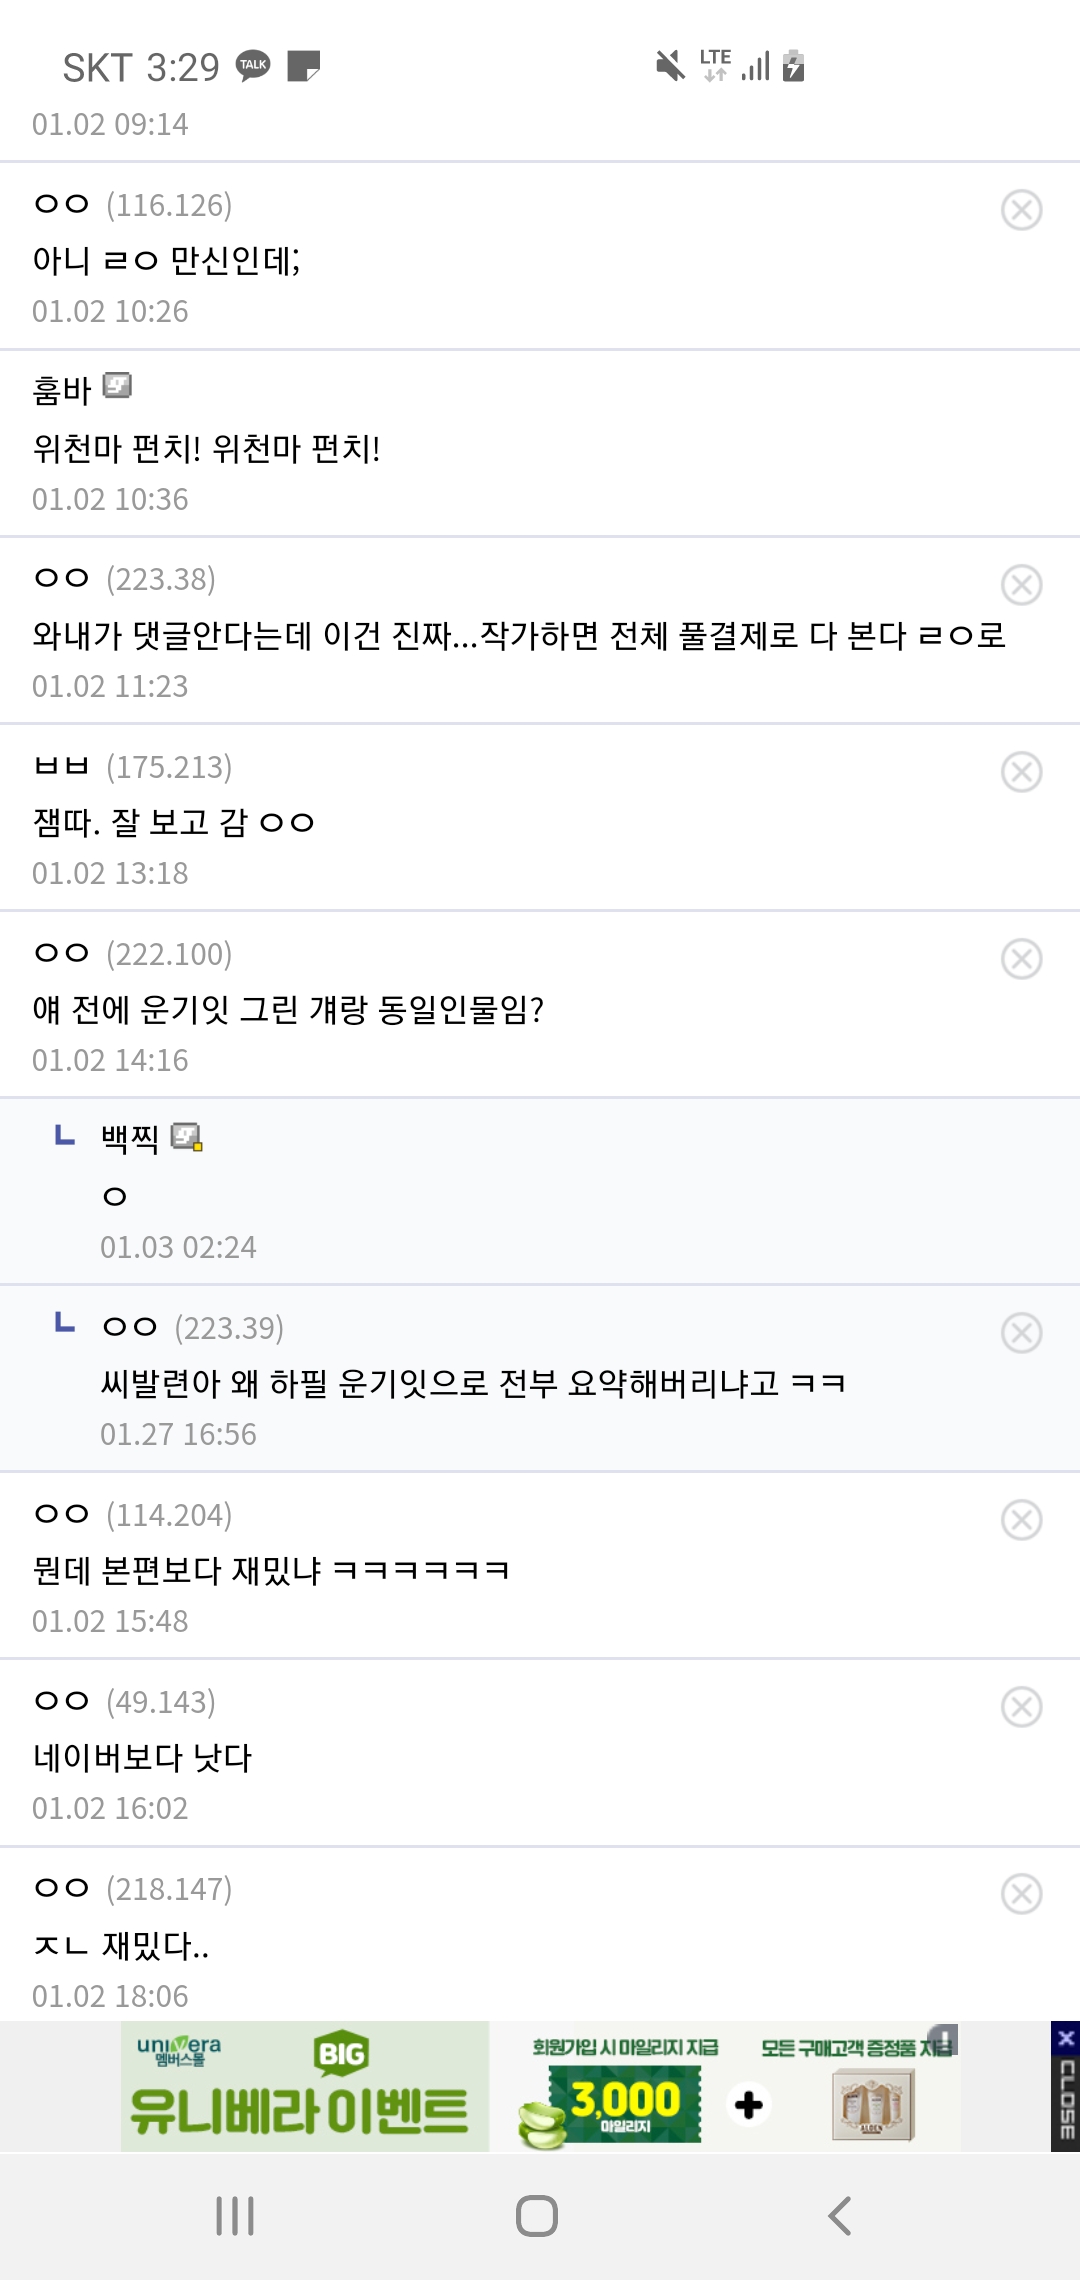Open the recent apps navigation button
Screen dimensions: 1080x2280
point(235,2216)
